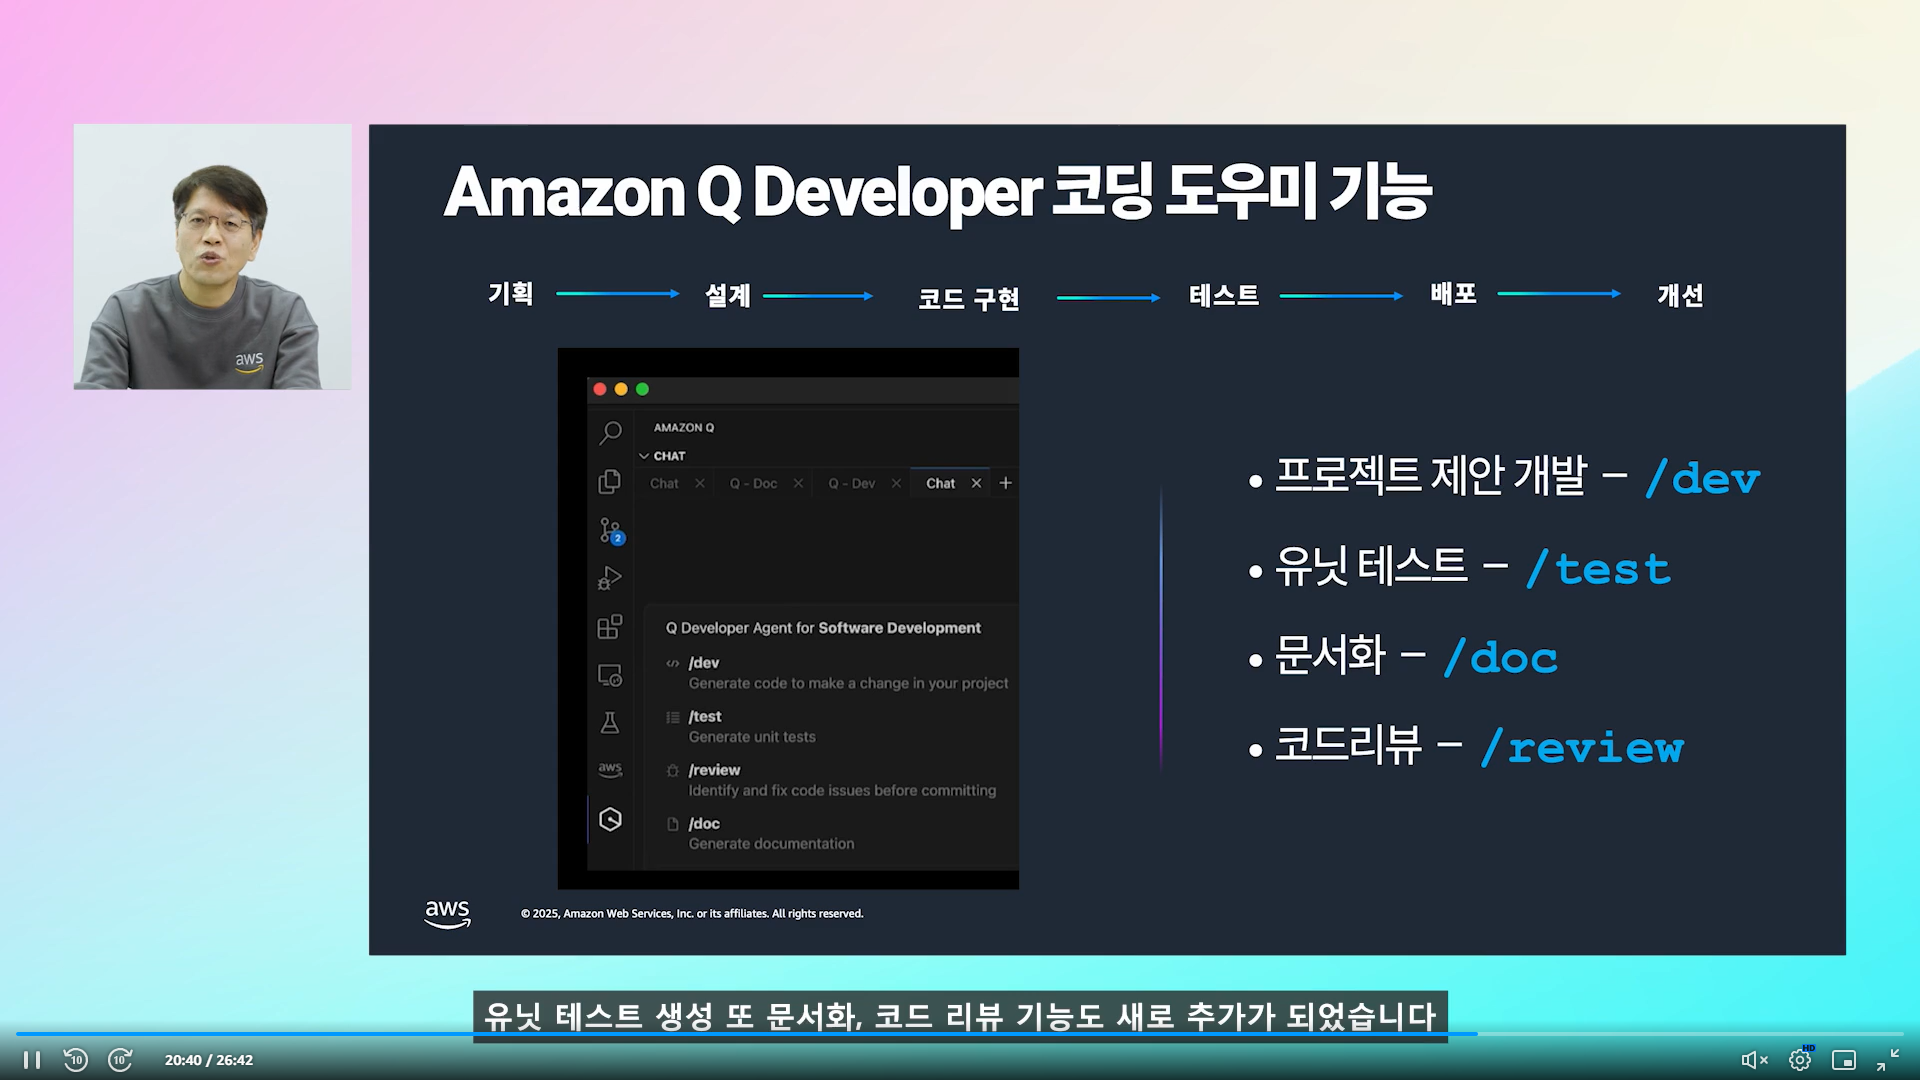The width and height of the screenshot is (1920, 1080).
Task: Skip forward 10 seconds
Action: point(120,1060)
